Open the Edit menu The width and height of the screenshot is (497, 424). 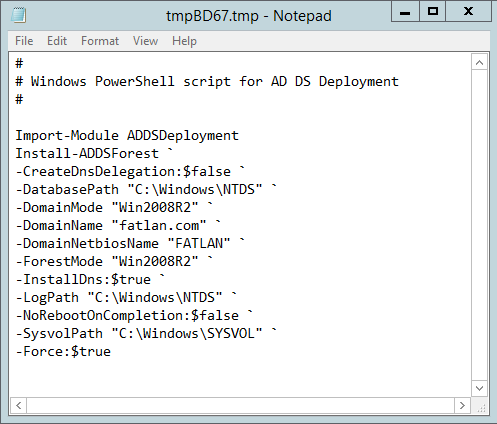pos(57,41)
